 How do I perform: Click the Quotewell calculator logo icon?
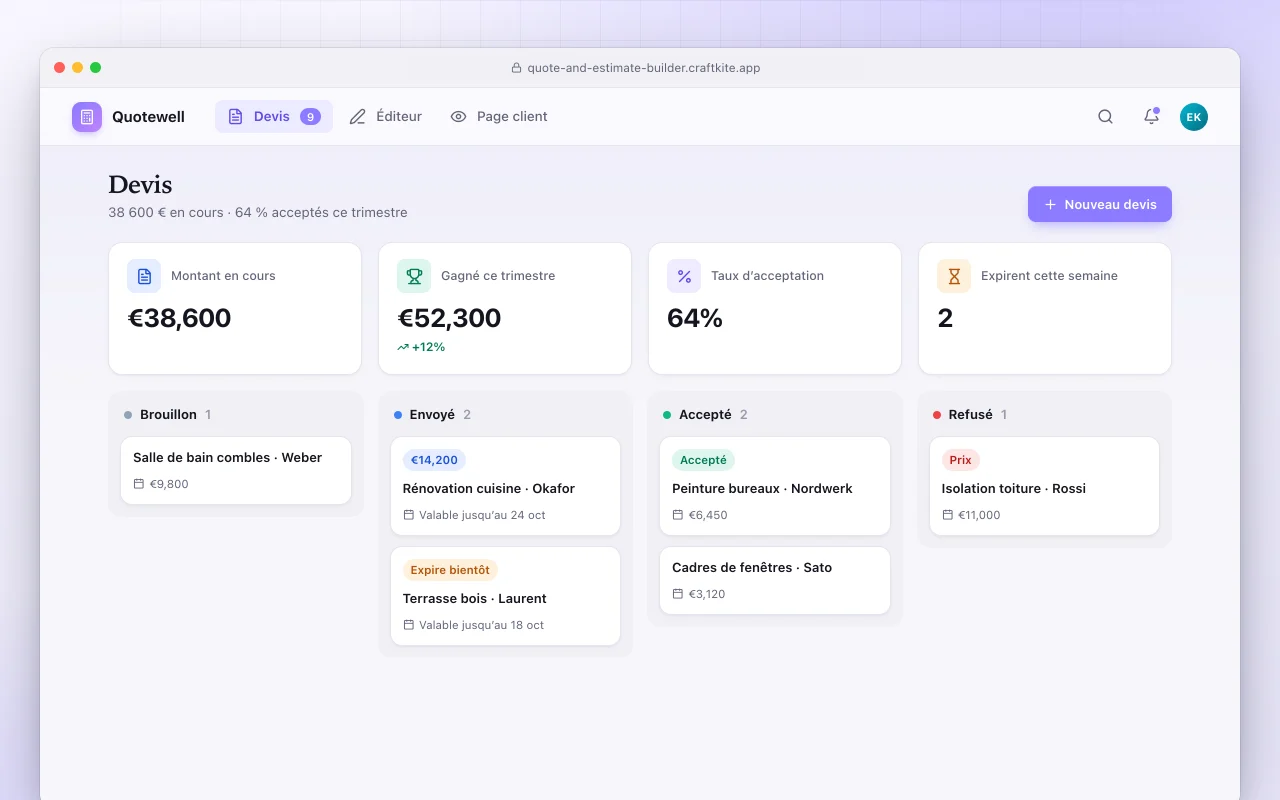pyautogui.click(x=87, y=117)
